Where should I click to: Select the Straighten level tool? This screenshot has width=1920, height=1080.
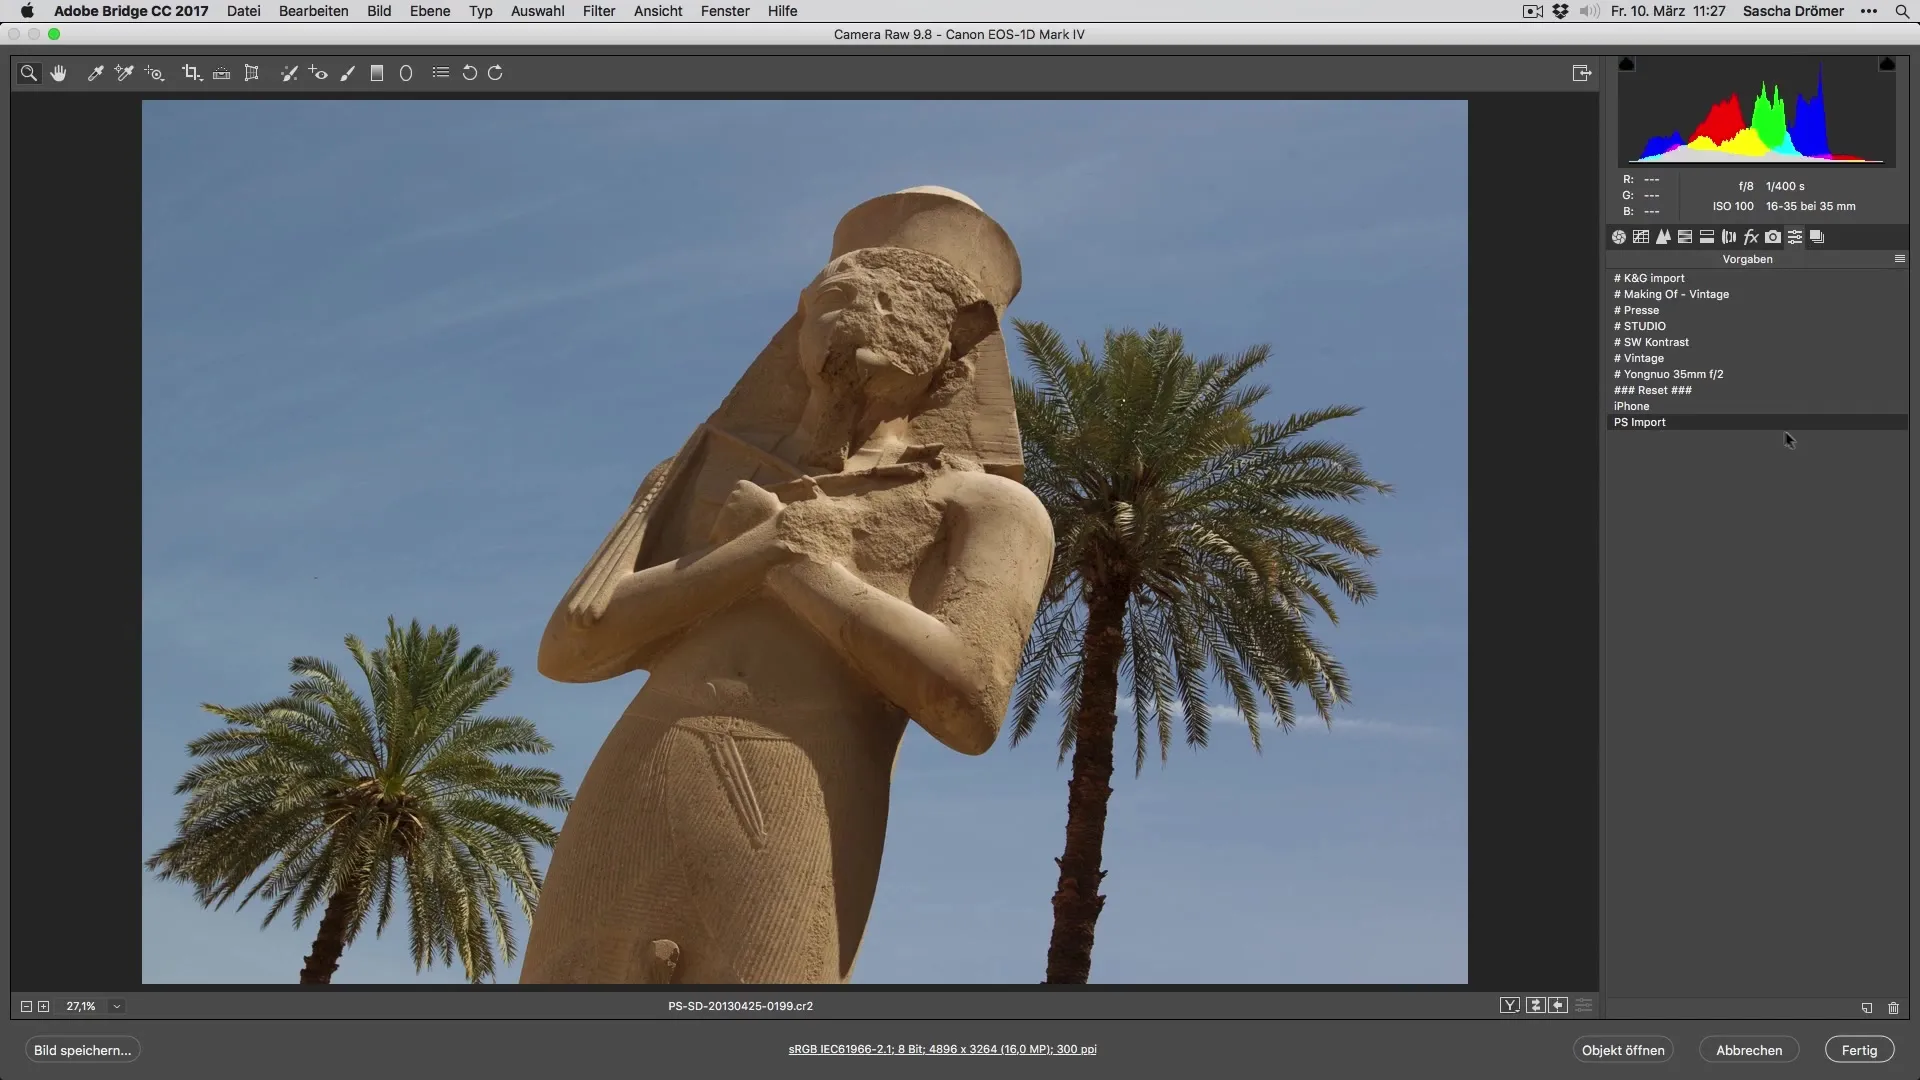point(222,73)
